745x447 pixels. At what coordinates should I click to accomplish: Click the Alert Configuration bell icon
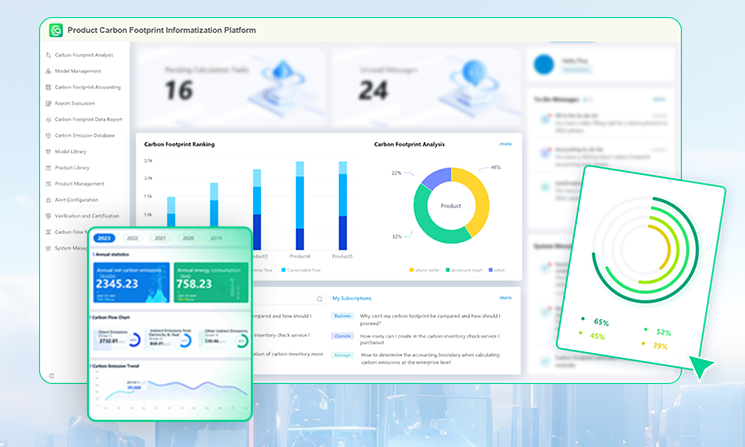pos(48,200)
